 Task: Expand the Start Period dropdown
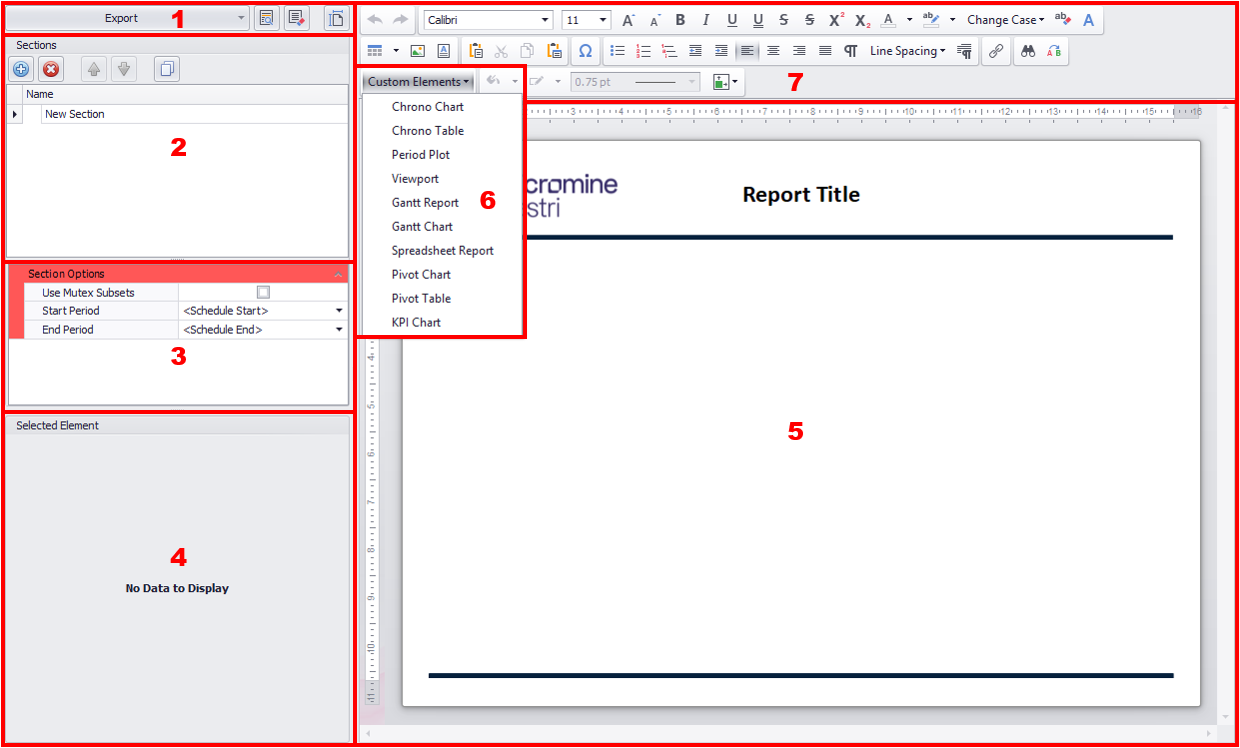pyautogui.click(x=338, y=311)
